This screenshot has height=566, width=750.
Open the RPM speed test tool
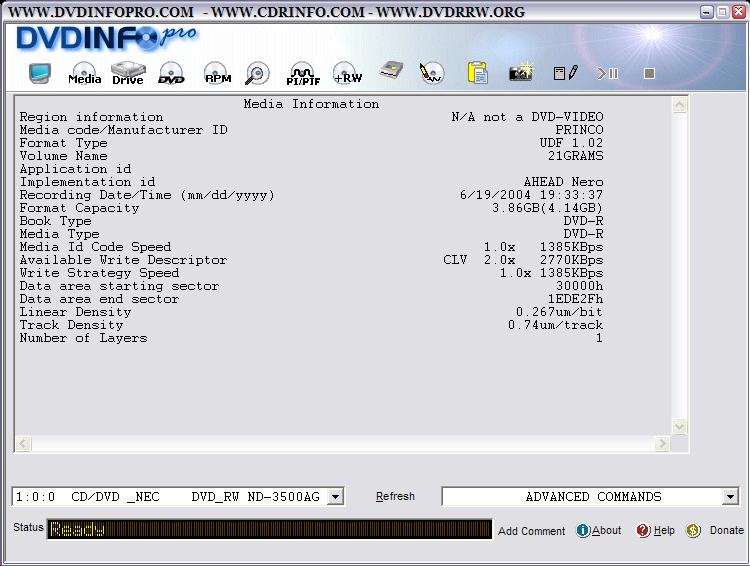coord(217,74)
